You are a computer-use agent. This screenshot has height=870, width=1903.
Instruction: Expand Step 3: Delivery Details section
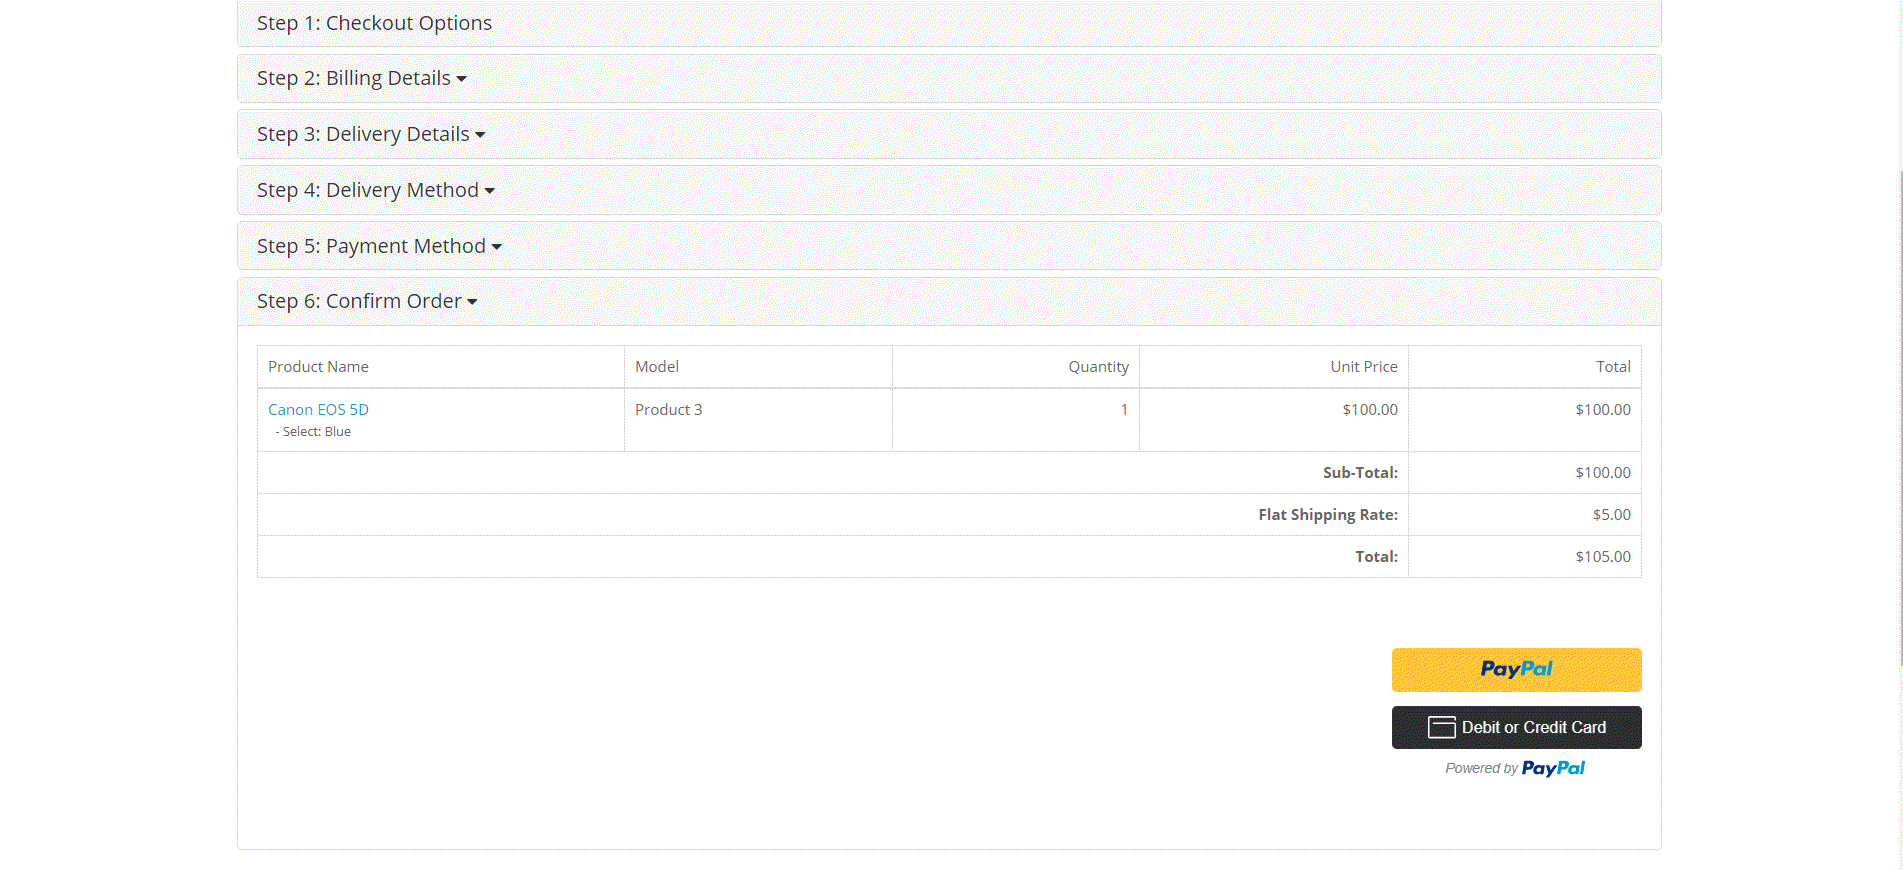pyautogui.click(x=371, y=134)
